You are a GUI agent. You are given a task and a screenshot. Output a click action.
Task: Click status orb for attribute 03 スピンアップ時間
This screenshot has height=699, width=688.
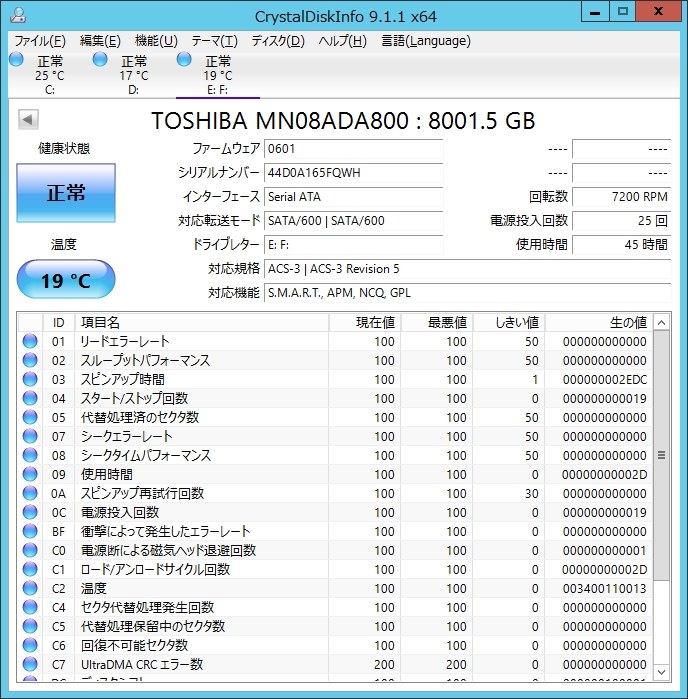tap(30, 379)
